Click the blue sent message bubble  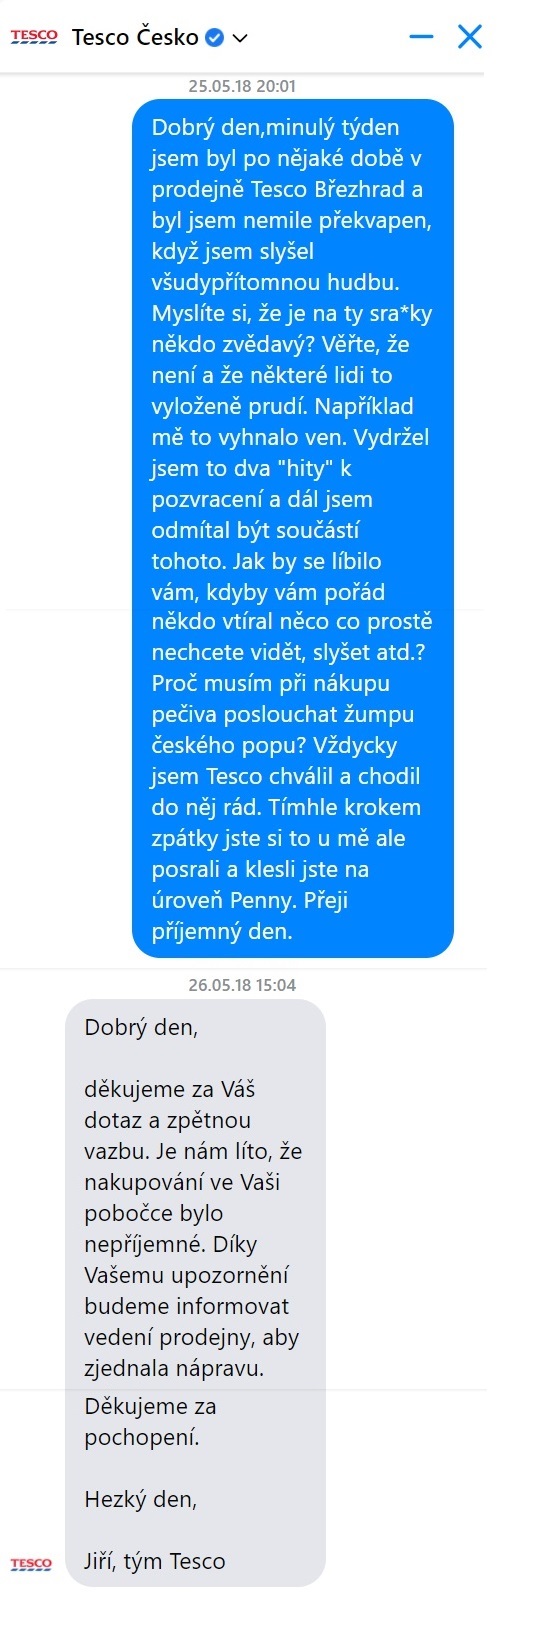[293, 528]
